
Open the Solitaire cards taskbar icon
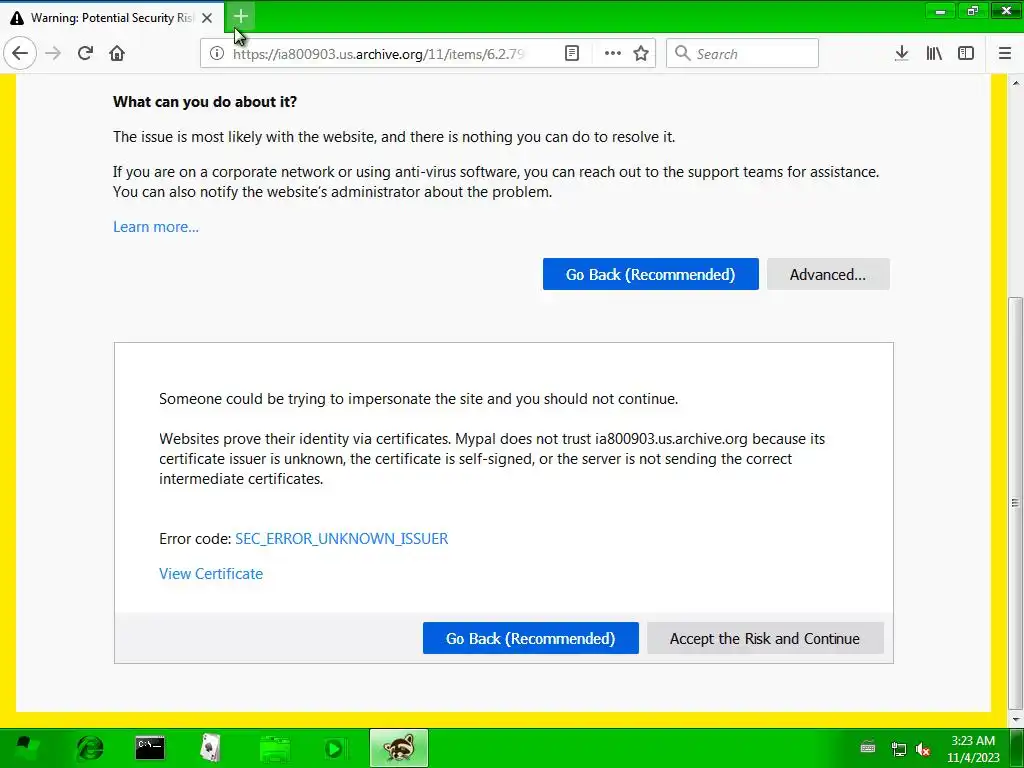click(210, 748)
